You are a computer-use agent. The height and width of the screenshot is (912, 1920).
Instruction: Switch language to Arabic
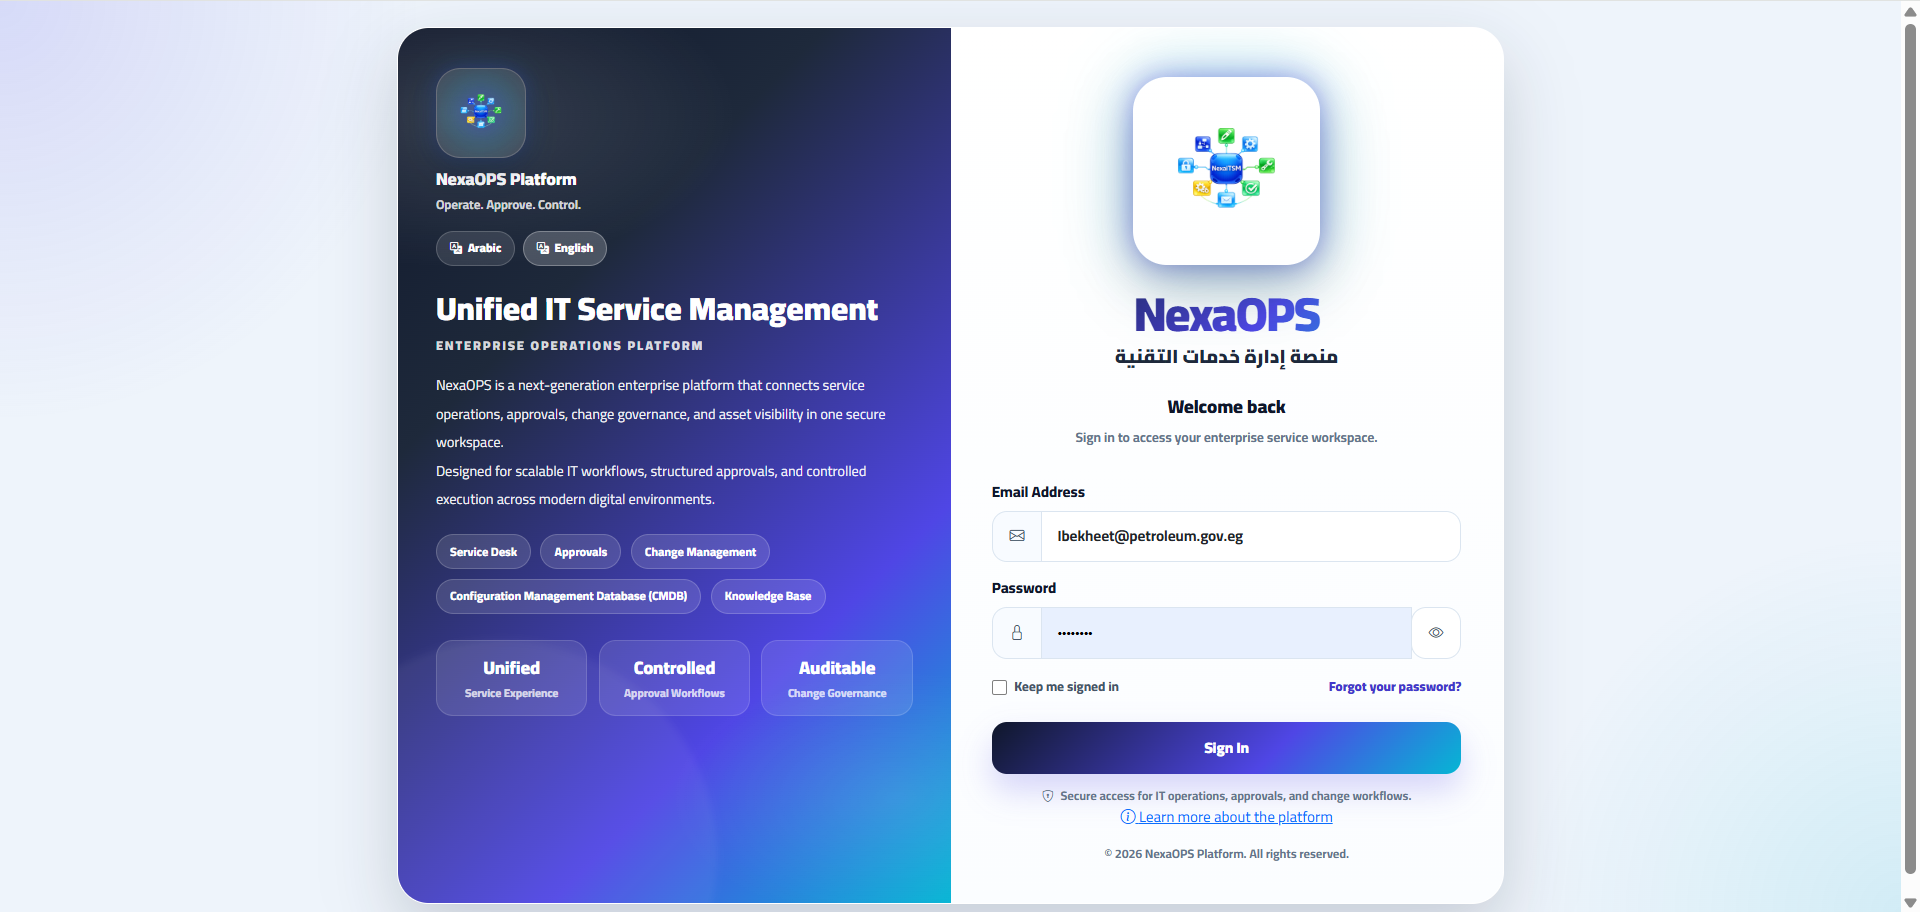[x=475, y=248]
